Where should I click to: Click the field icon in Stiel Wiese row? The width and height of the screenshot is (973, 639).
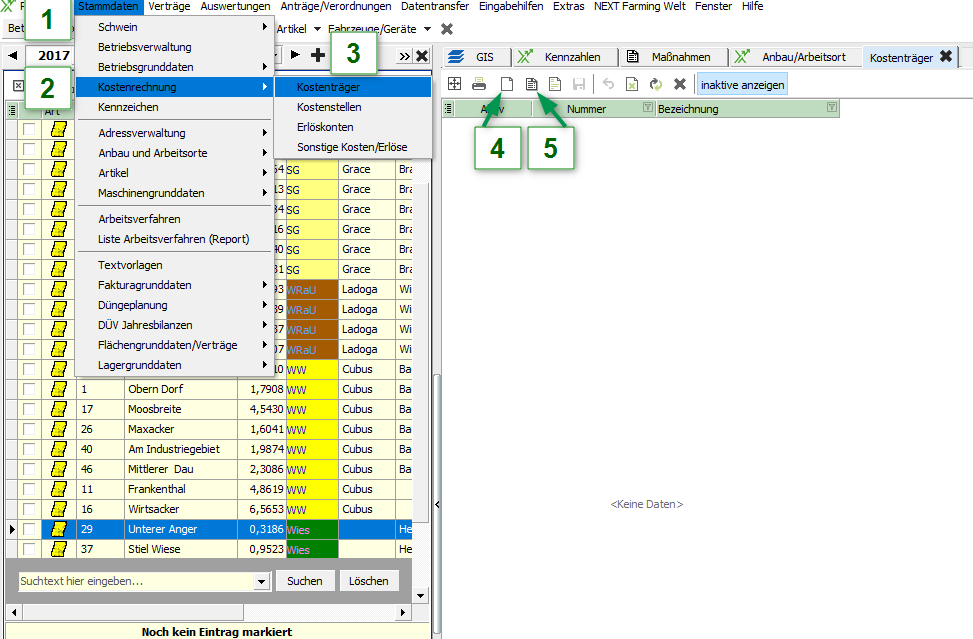click(59, 549)
